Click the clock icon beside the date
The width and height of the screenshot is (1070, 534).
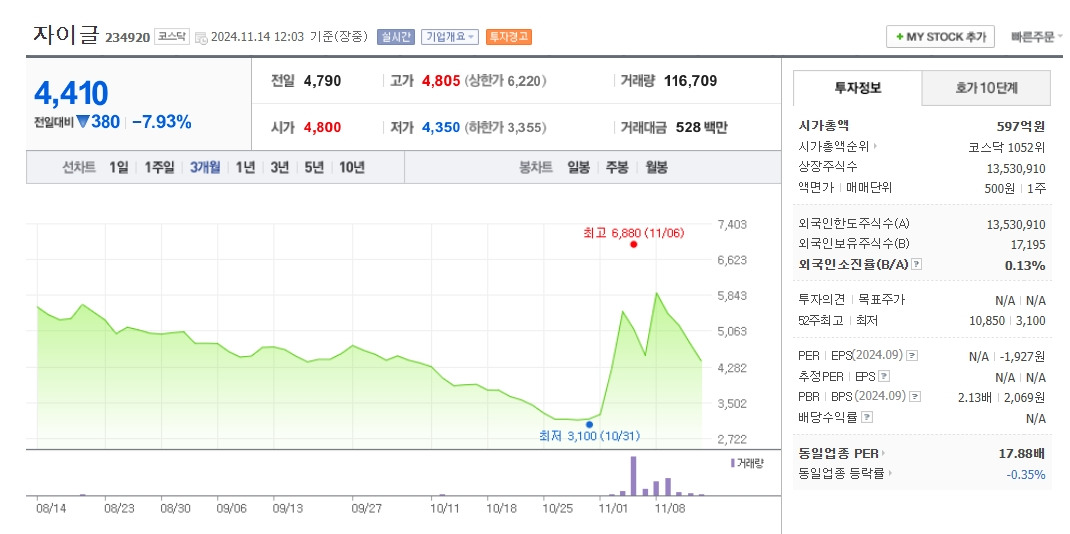(201, 38)
